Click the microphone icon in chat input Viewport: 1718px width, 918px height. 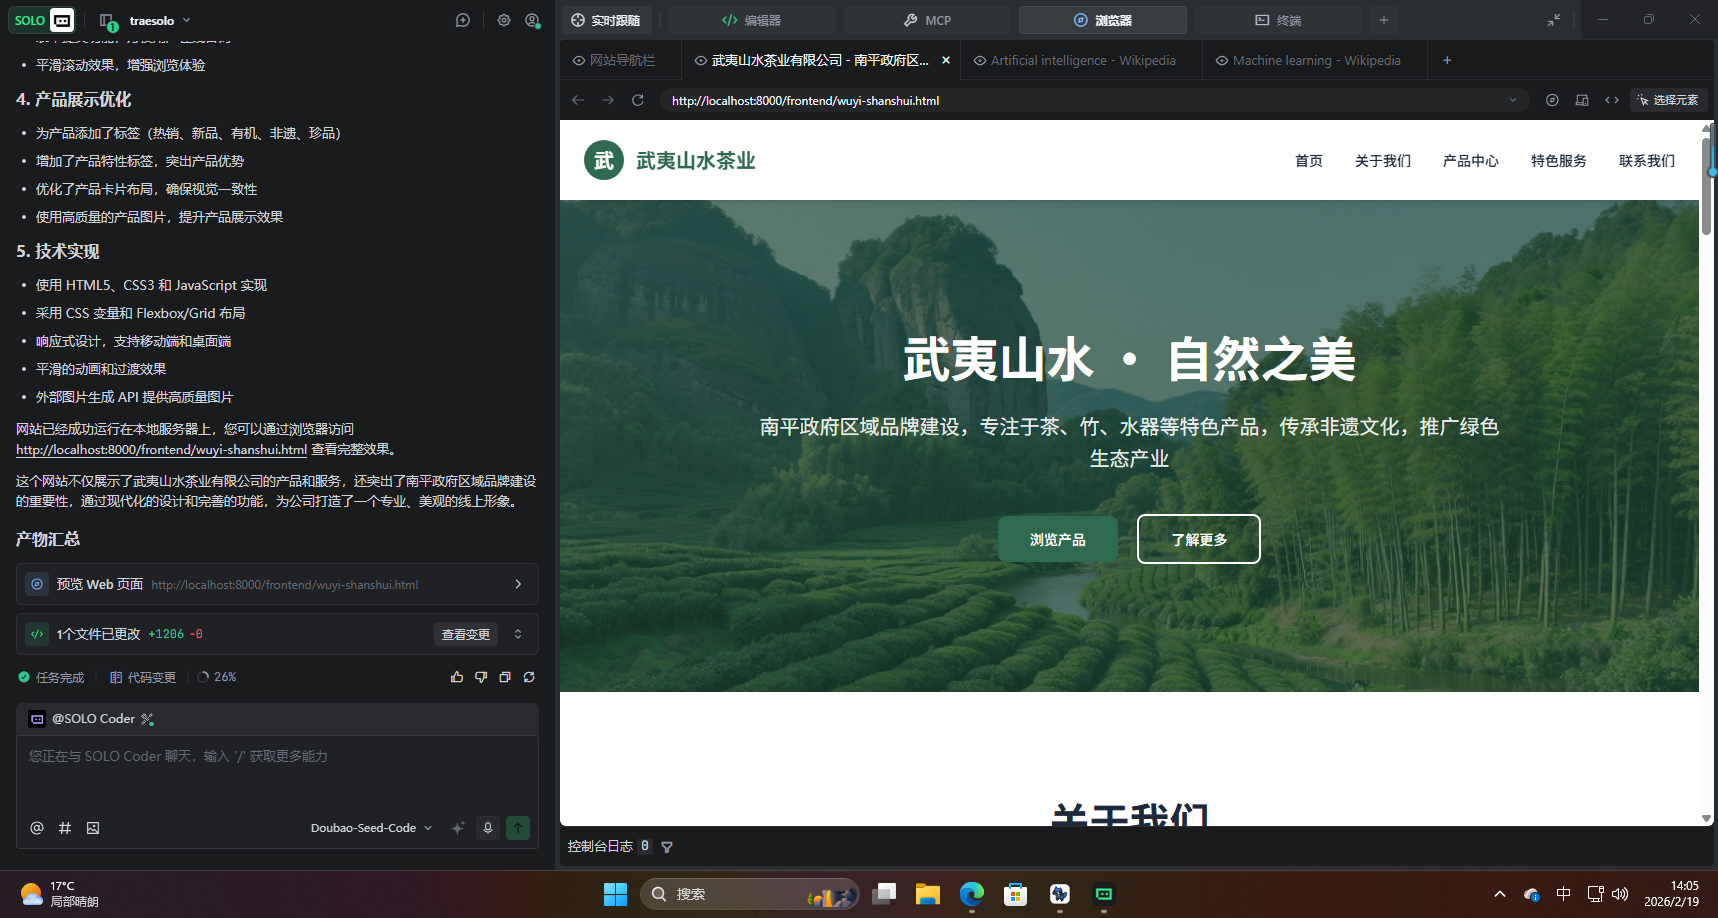(487, 828)
